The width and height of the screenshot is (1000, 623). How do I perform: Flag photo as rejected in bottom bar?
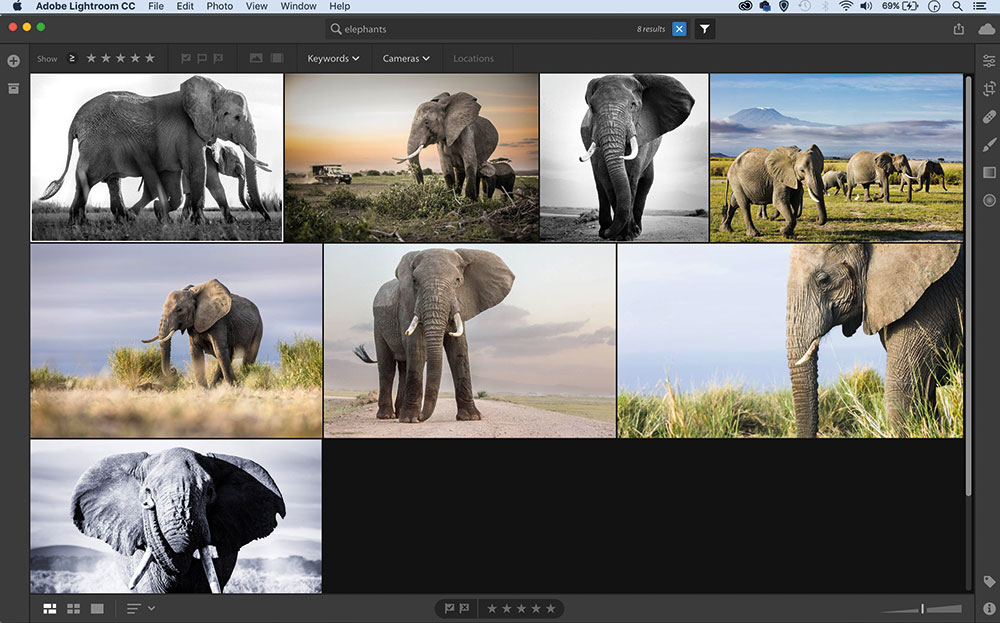click(464, 608)
